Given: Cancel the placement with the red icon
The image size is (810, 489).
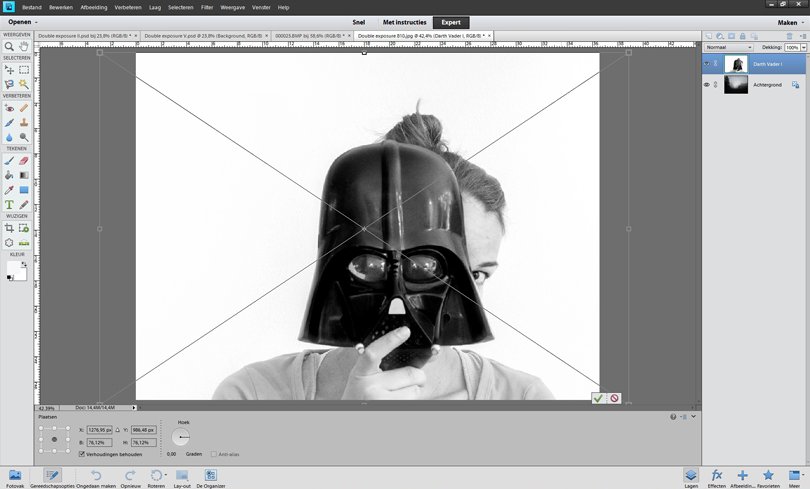Looking at the screenshot, I should 614,398.
